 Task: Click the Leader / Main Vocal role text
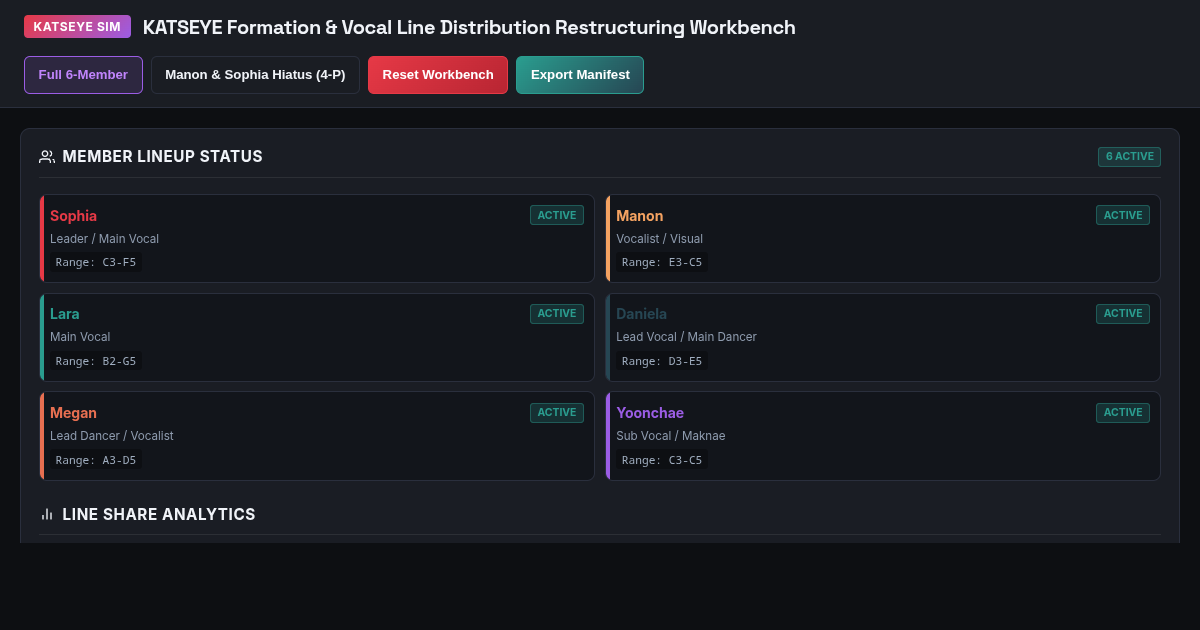pyautogui.click(x=104, y=239)
